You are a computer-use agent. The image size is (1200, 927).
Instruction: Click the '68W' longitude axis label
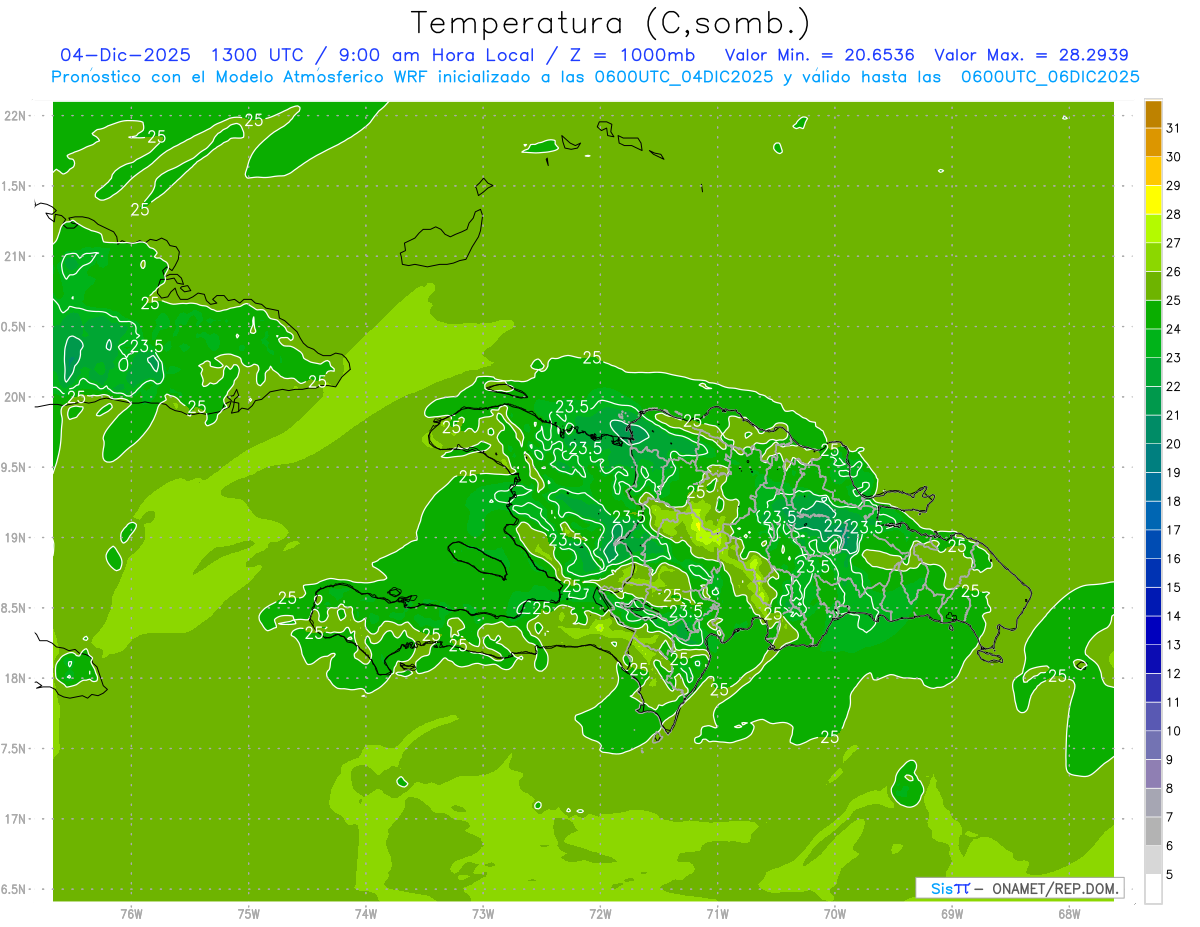[x=1069, y=913]
